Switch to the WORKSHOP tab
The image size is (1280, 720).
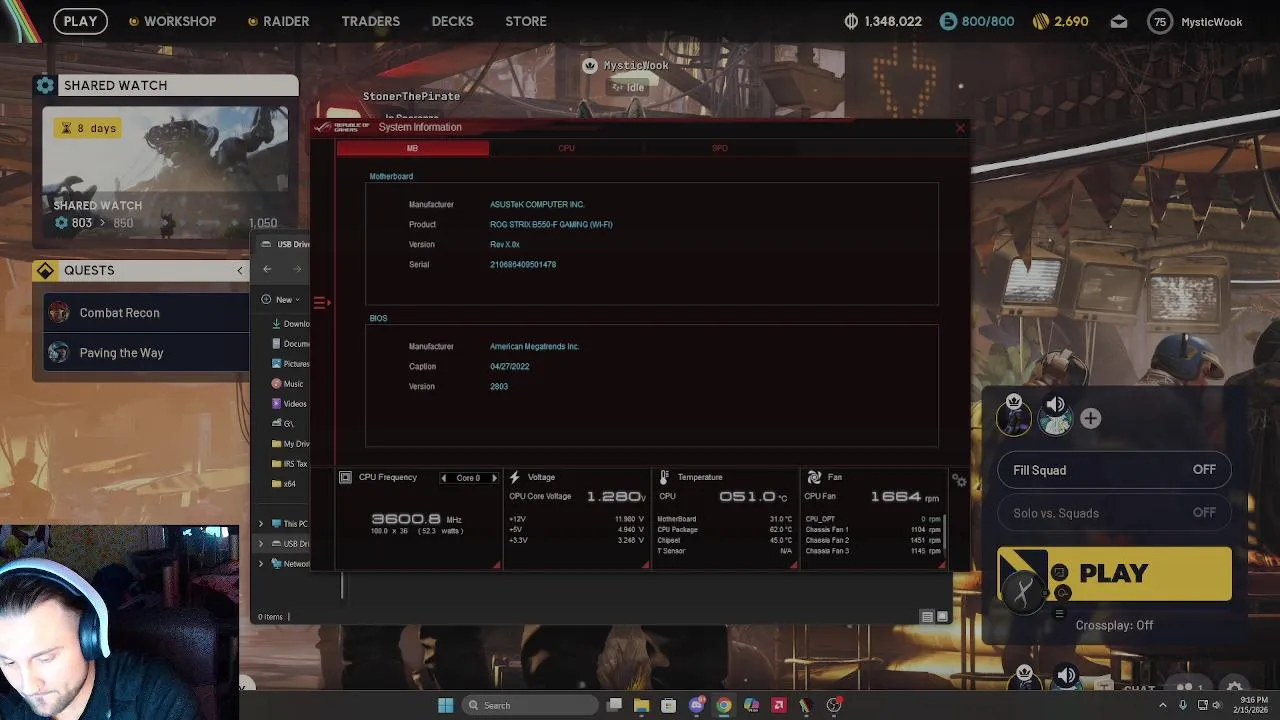172,21
